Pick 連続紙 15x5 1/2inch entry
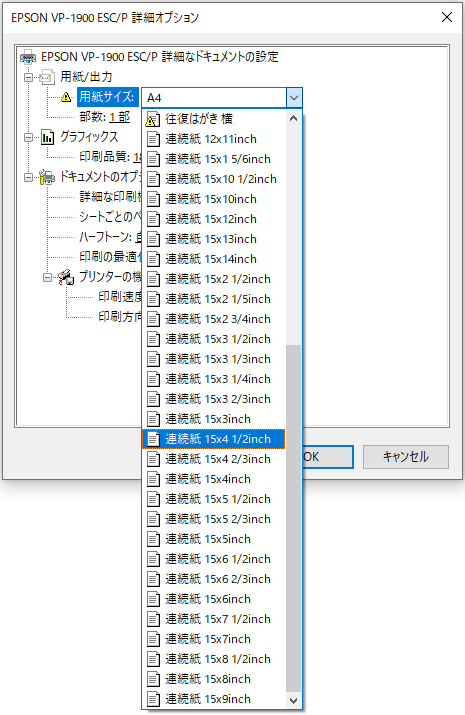This screenshot has height=715, width=465. coord(213,499)
